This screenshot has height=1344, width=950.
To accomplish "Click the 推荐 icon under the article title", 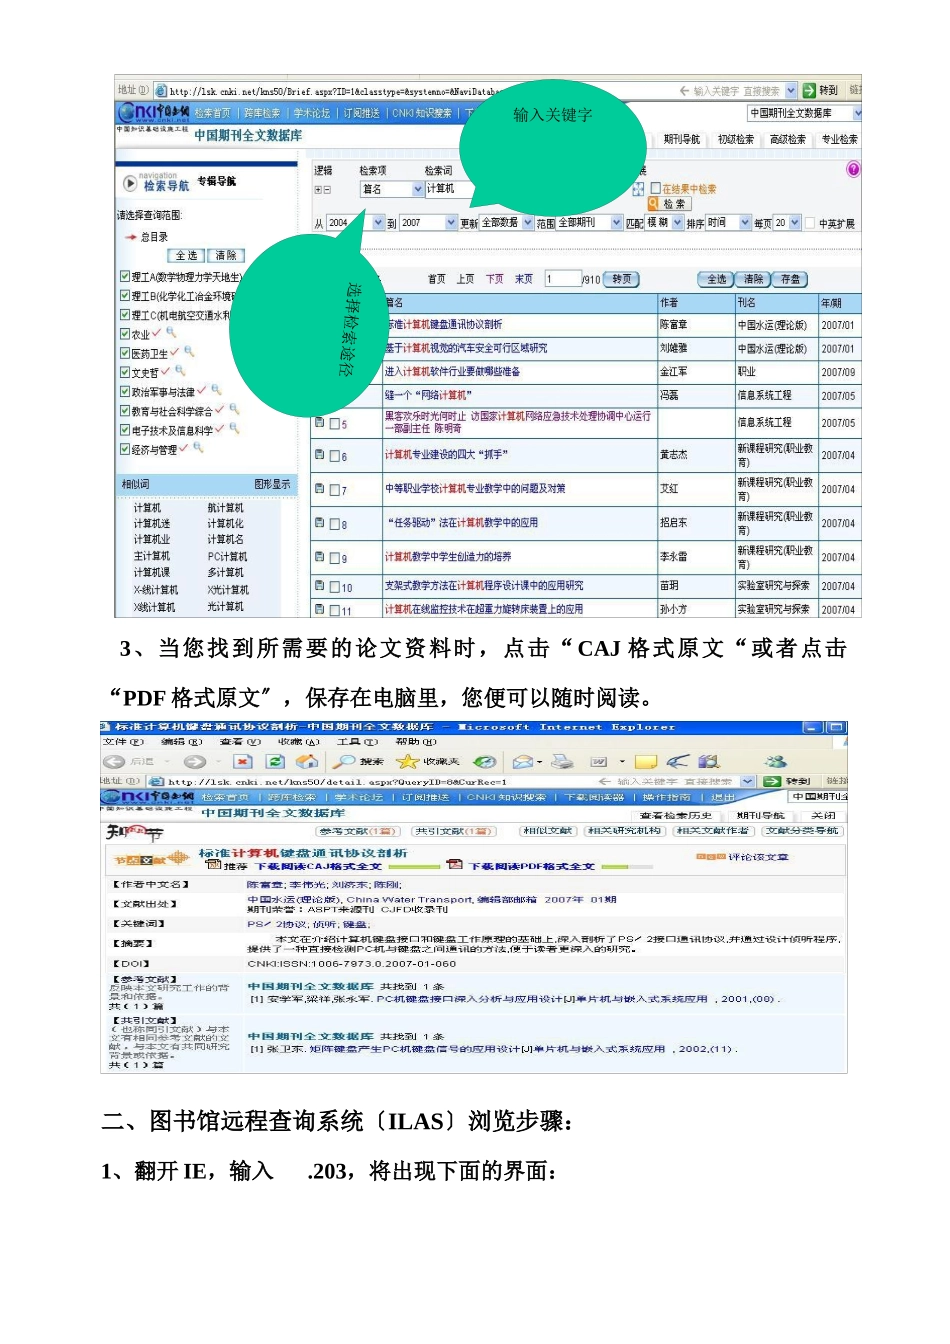I will point(213,865).
